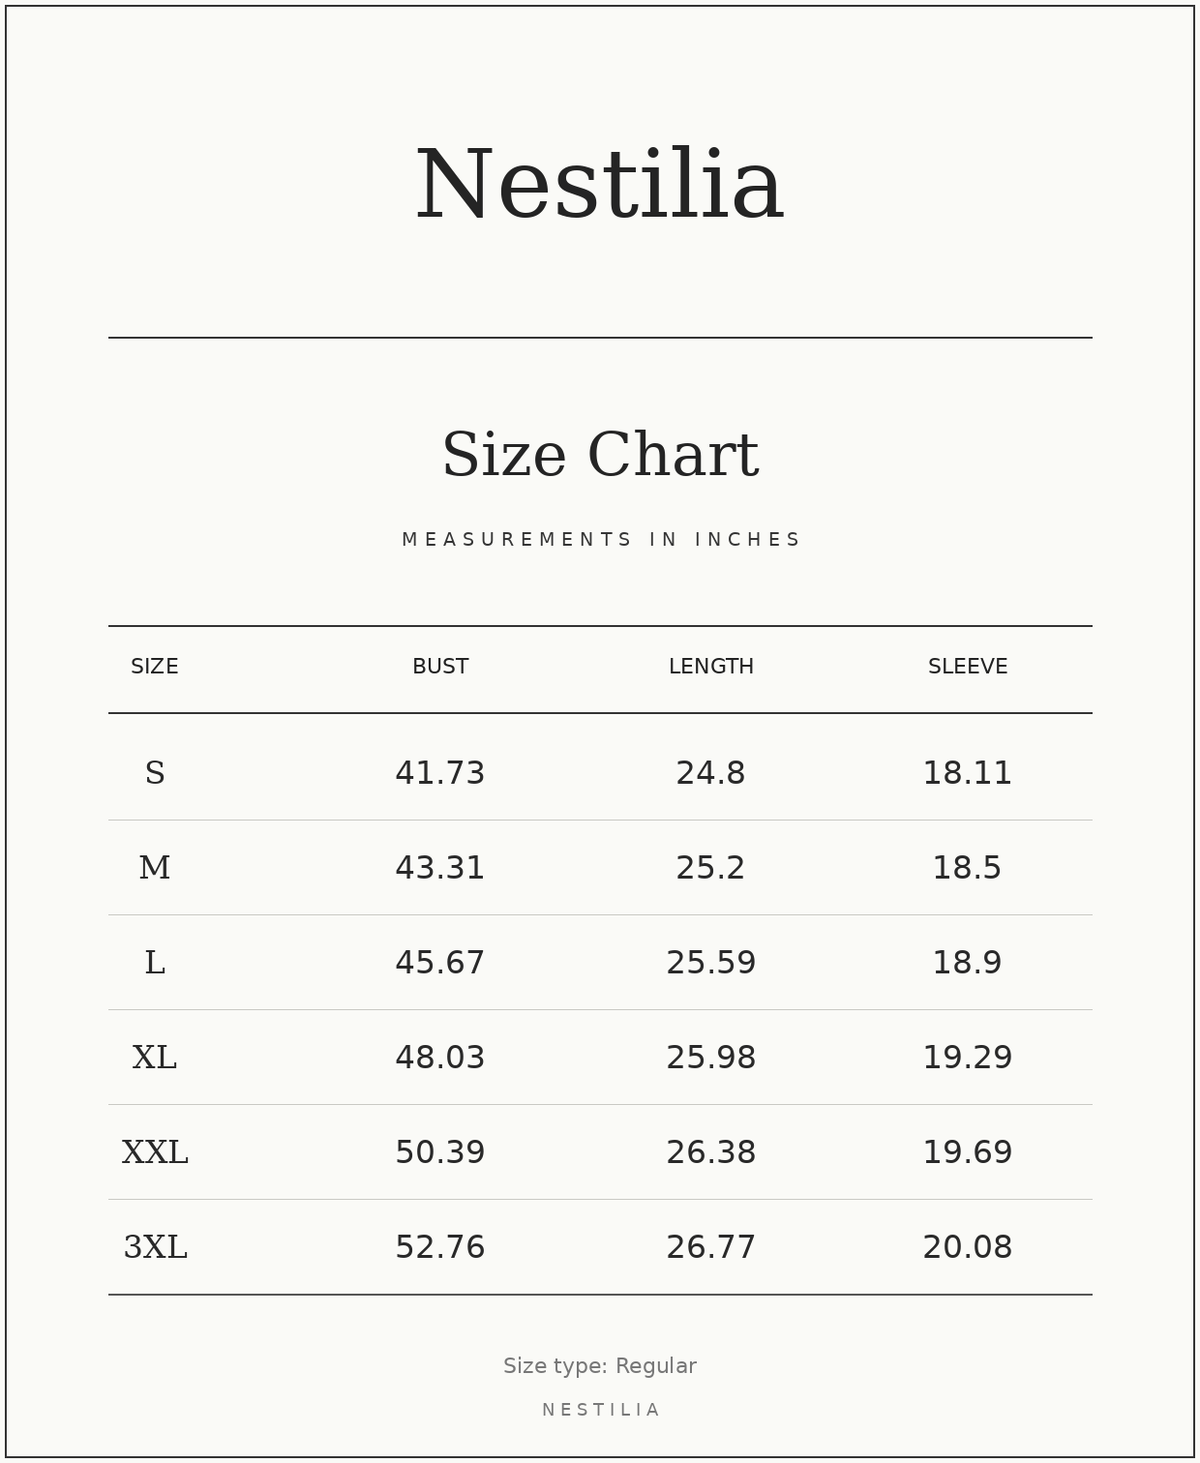Screen dimensions: 1200x1463
Task: Select bust value 45.67
Action: [440, 963]
